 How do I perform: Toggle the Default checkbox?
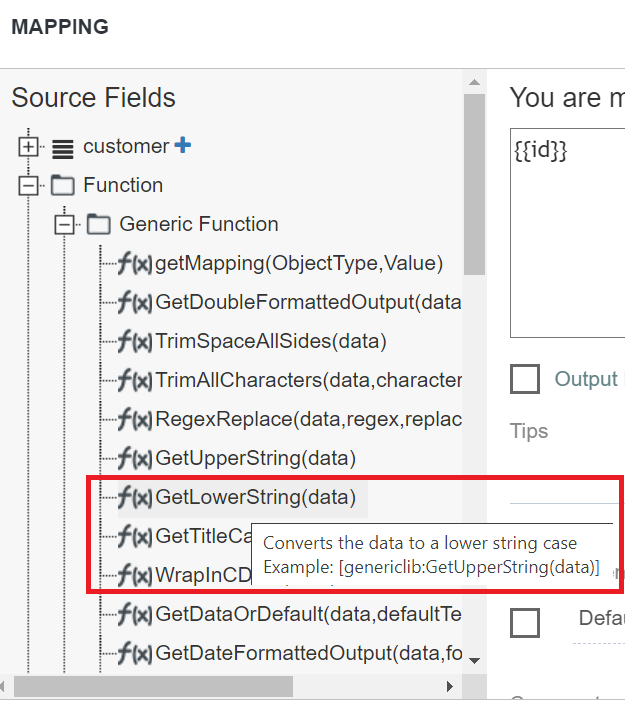525,623
